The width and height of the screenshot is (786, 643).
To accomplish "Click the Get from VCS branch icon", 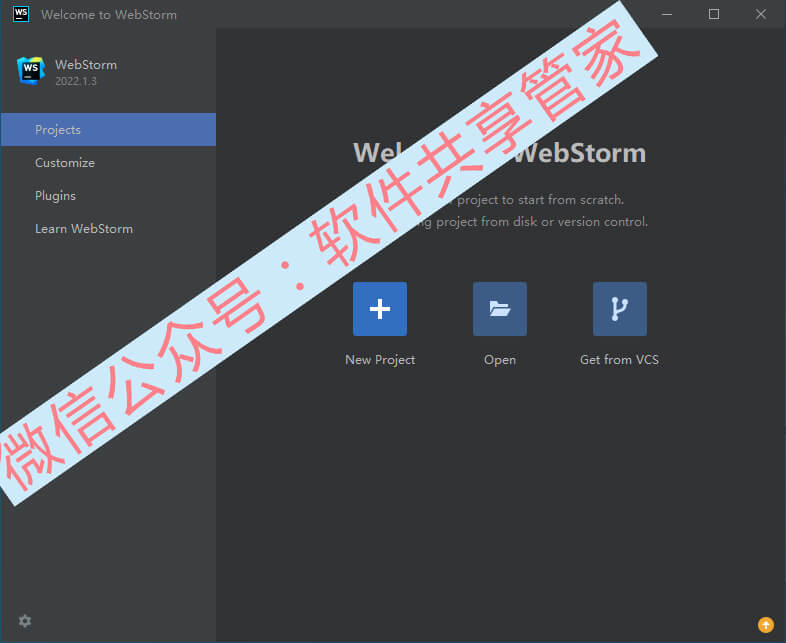I will point(620,309).
